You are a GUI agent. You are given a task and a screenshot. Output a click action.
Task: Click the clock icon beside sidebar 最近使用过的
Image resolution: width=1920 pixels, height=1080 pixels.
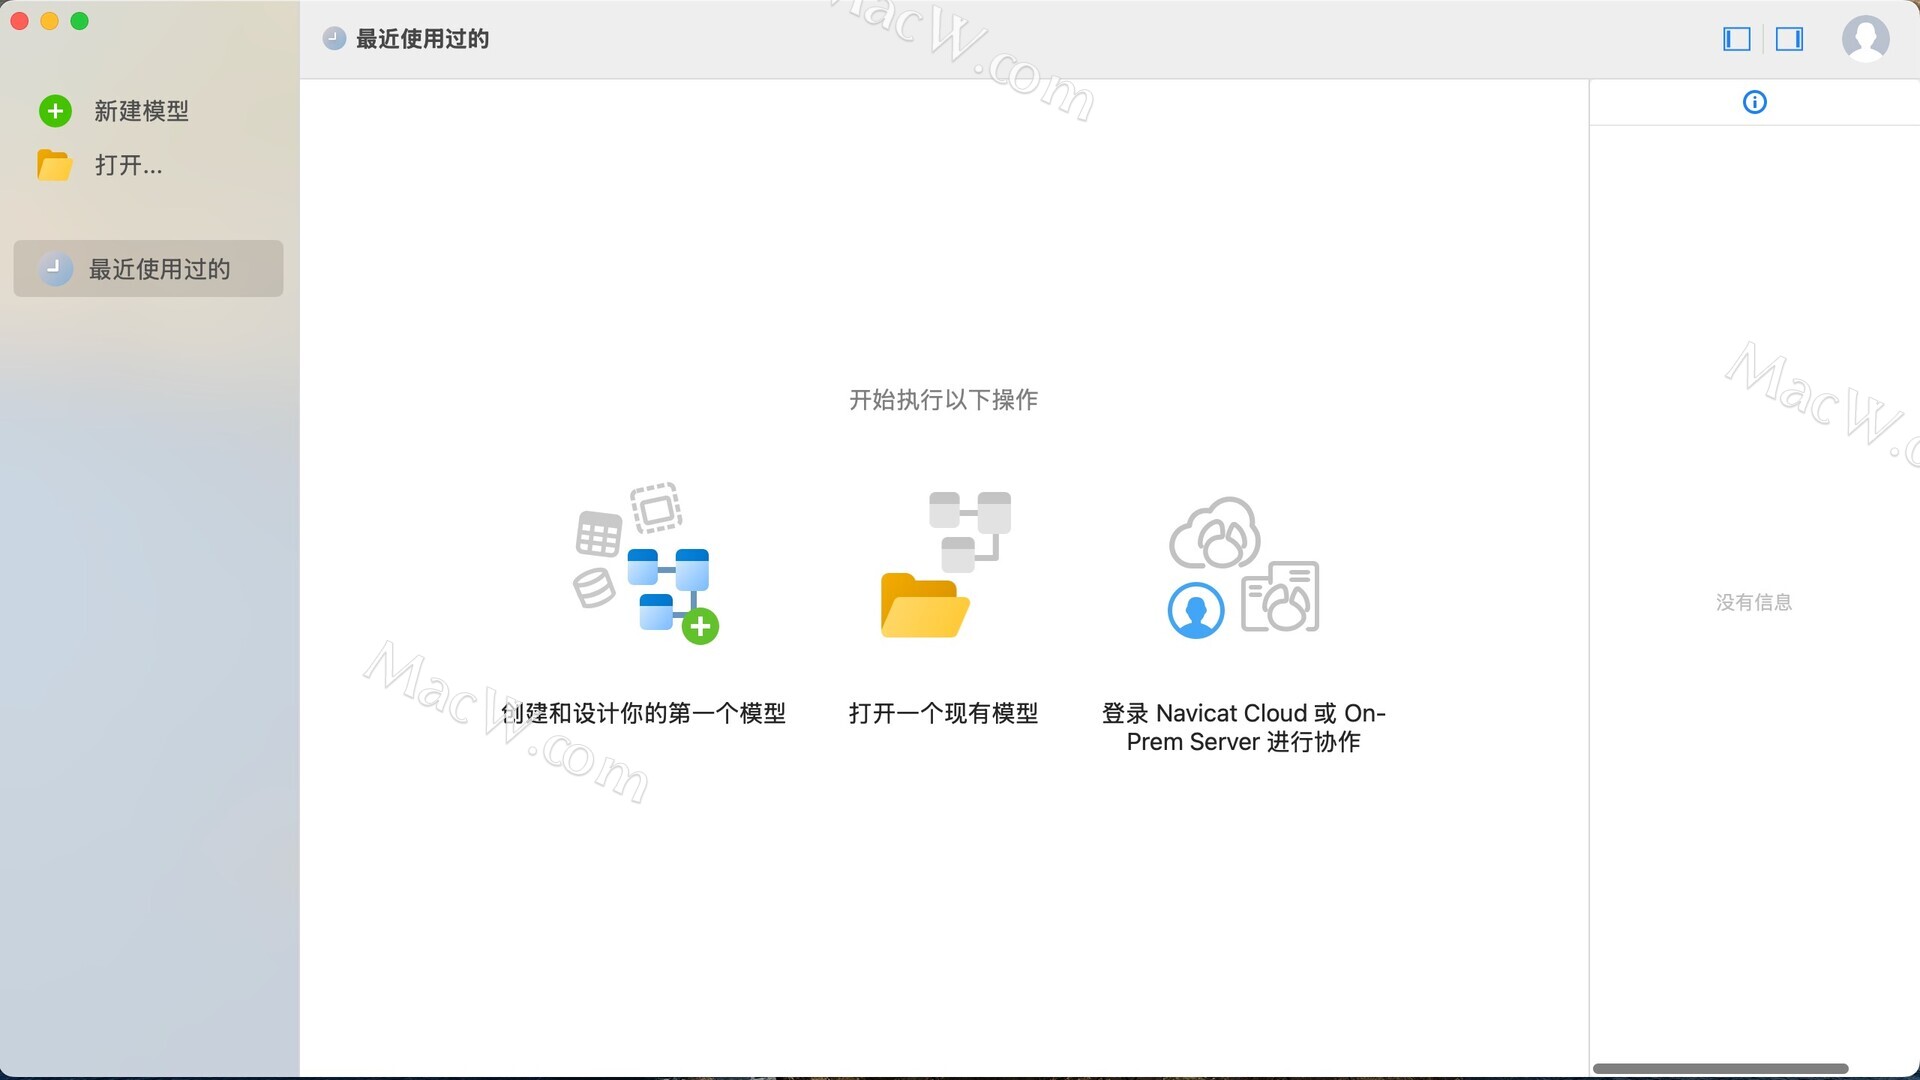tap(55, 268)
